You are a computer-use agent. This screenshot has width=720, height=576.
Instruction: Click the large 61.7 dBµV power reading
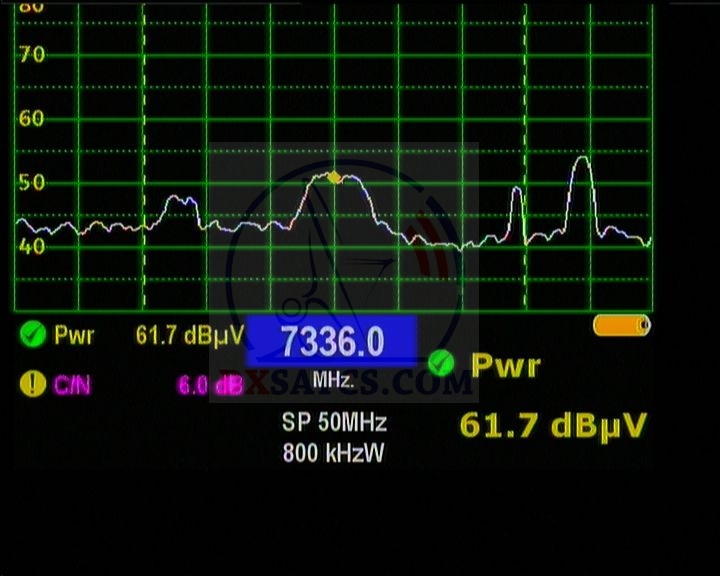pyautogui.click(x=552, y=425)
